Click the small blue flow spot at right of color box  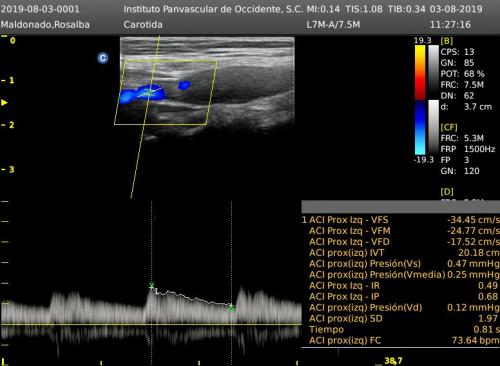pos(184,85)
